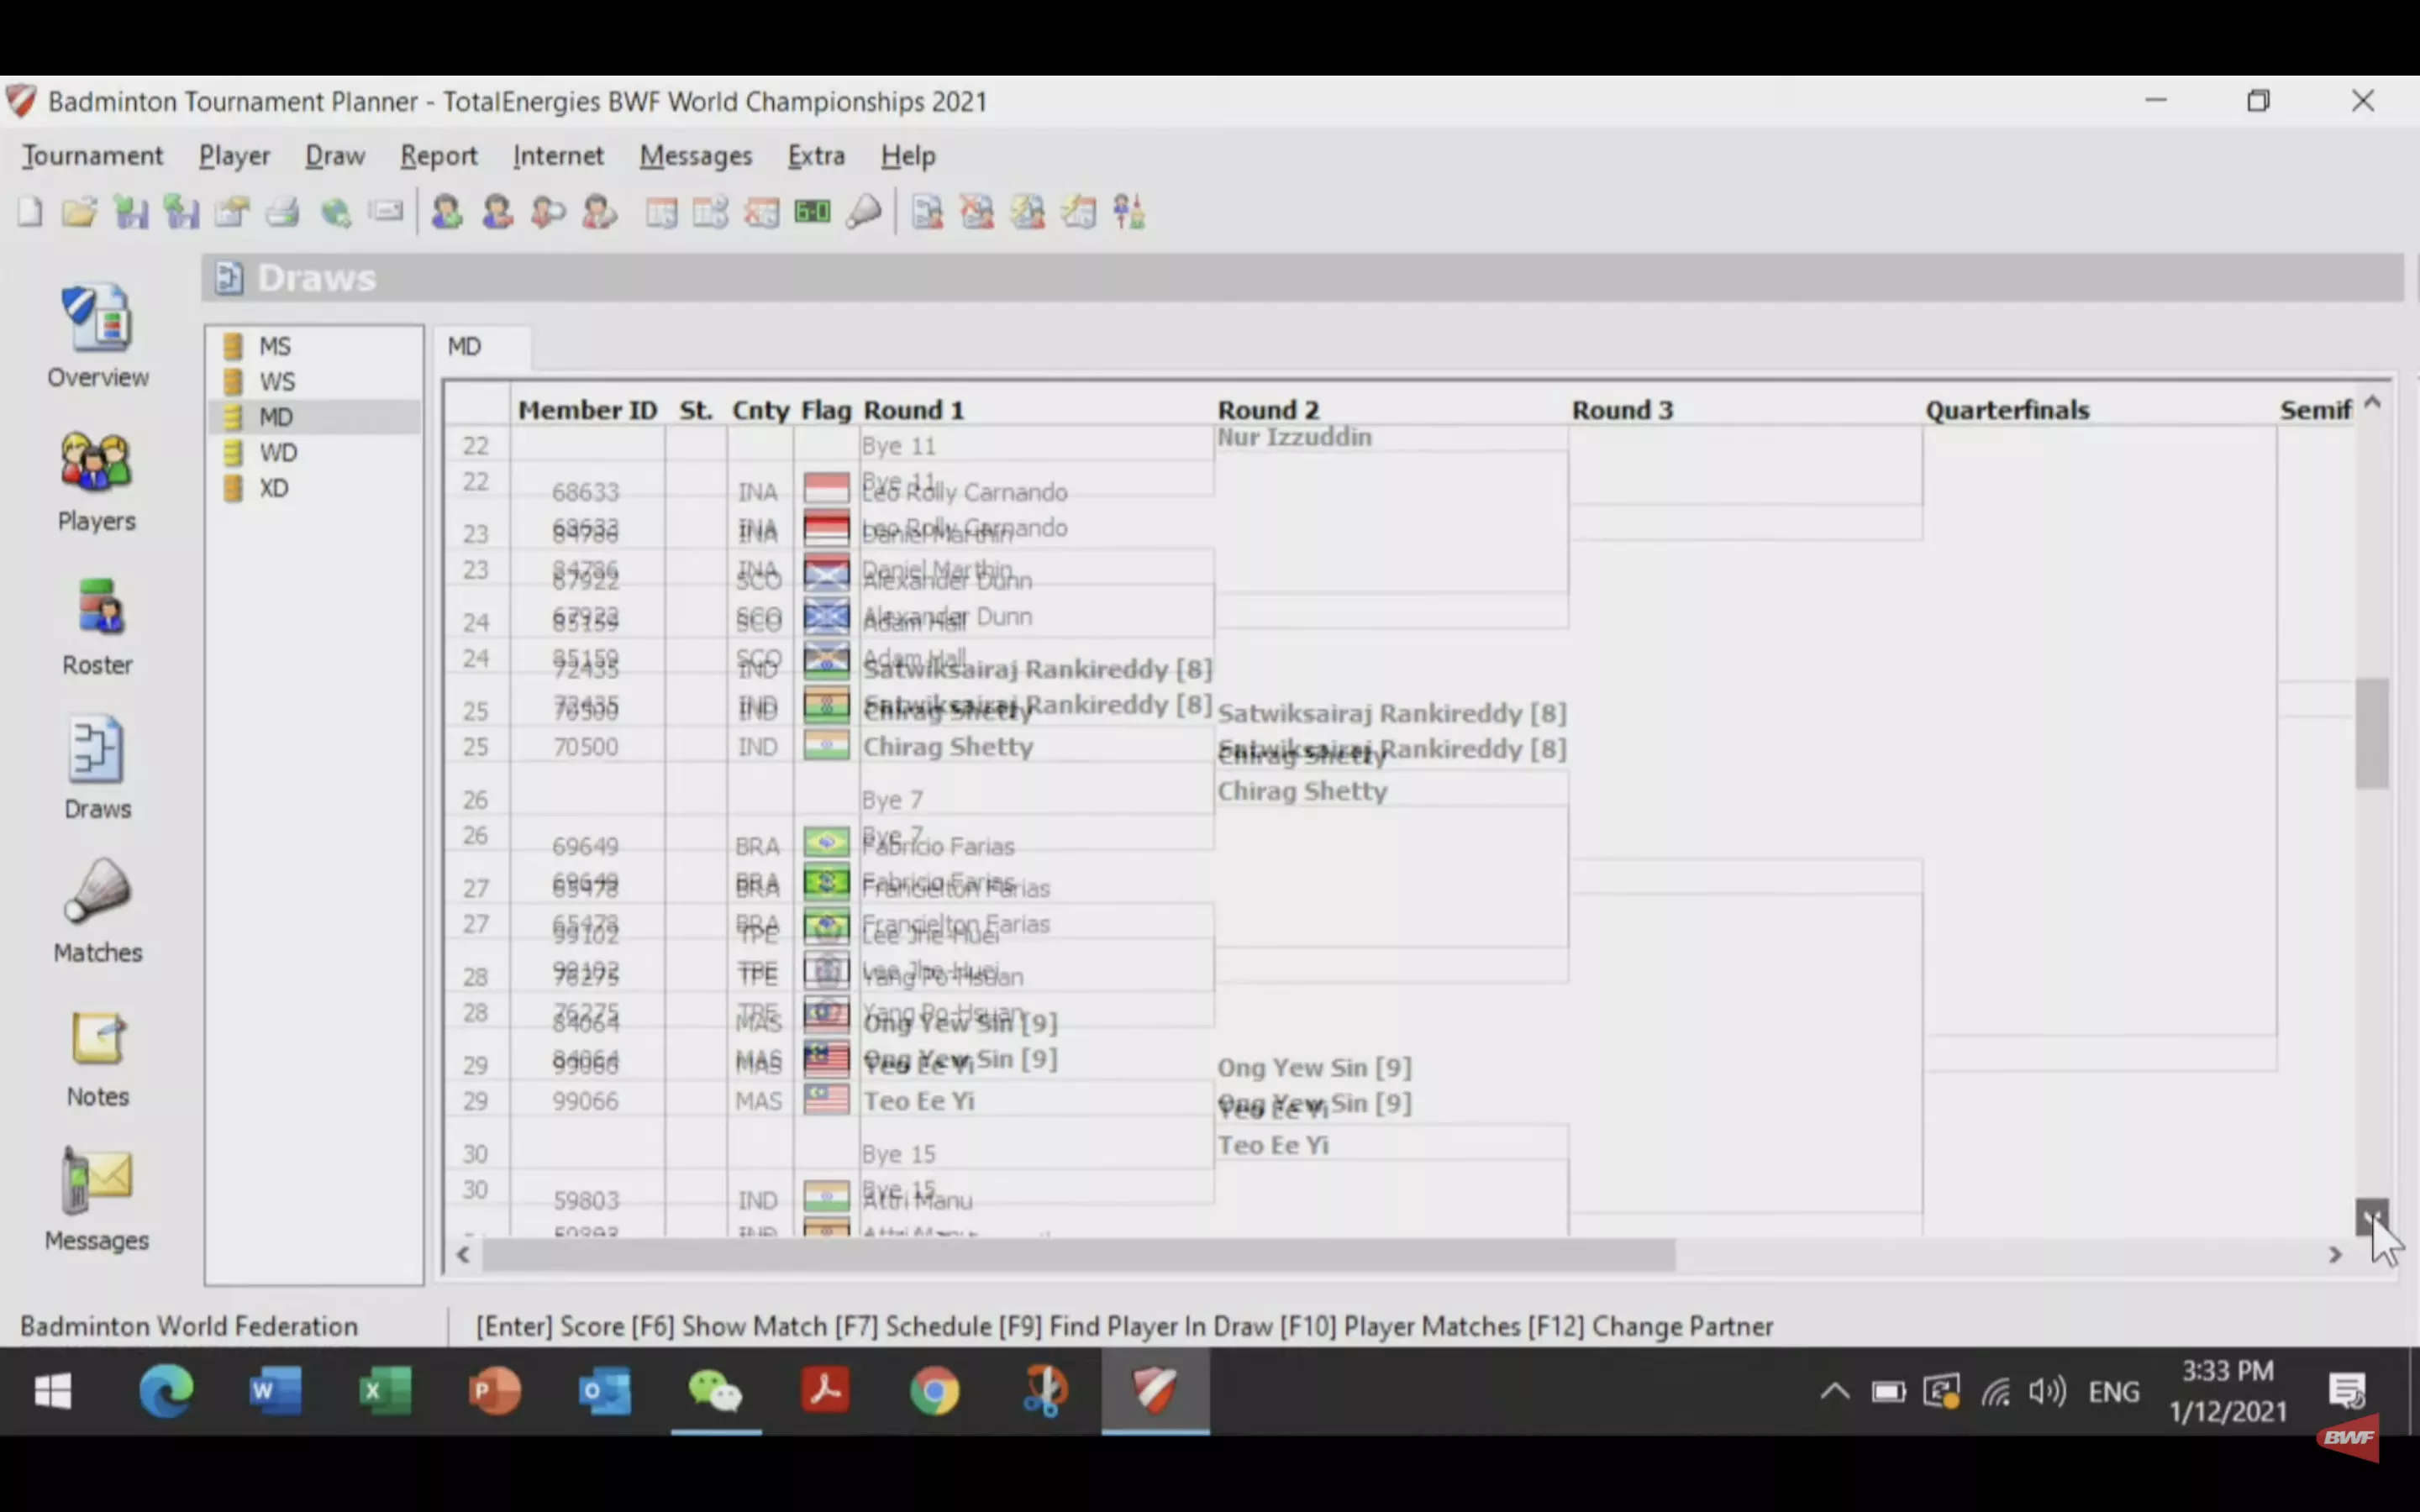The width and height of the screenshot is (2420, 1512).
Task: Click the find player magnifier icon
Action: tap(548, 212)
